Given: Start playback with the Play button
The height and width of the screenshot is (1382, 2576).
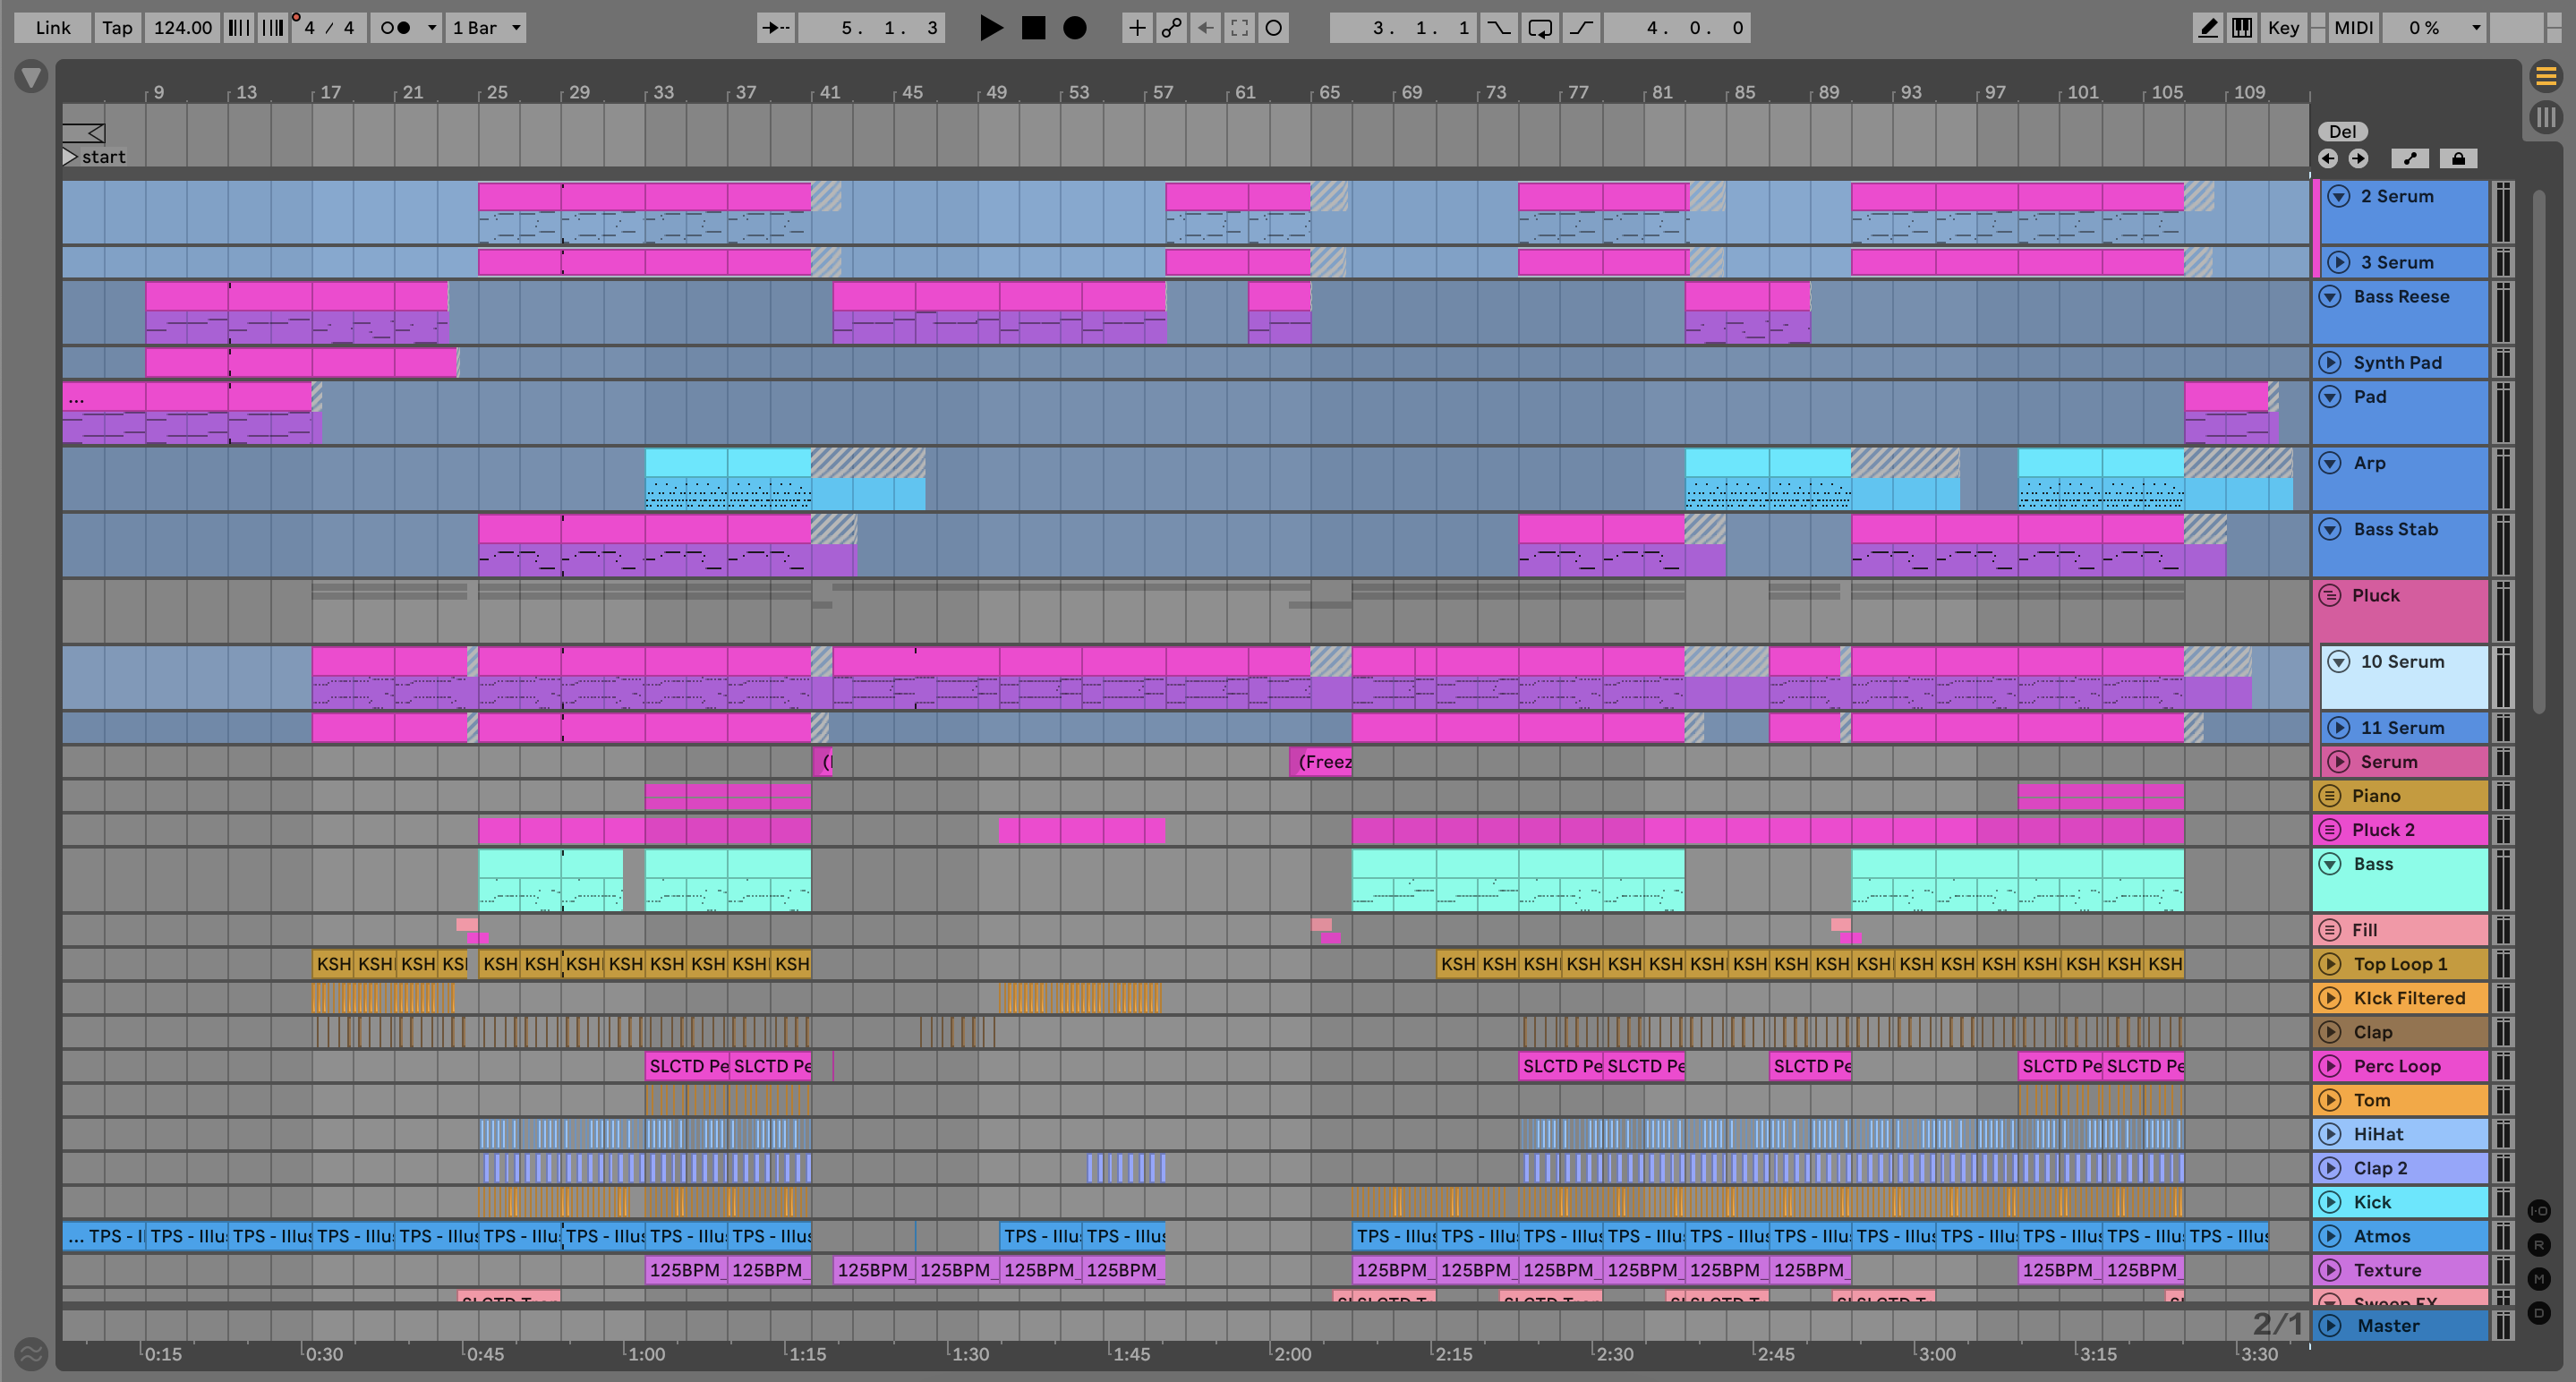Looking at the screenshot, I should [990, 28].
